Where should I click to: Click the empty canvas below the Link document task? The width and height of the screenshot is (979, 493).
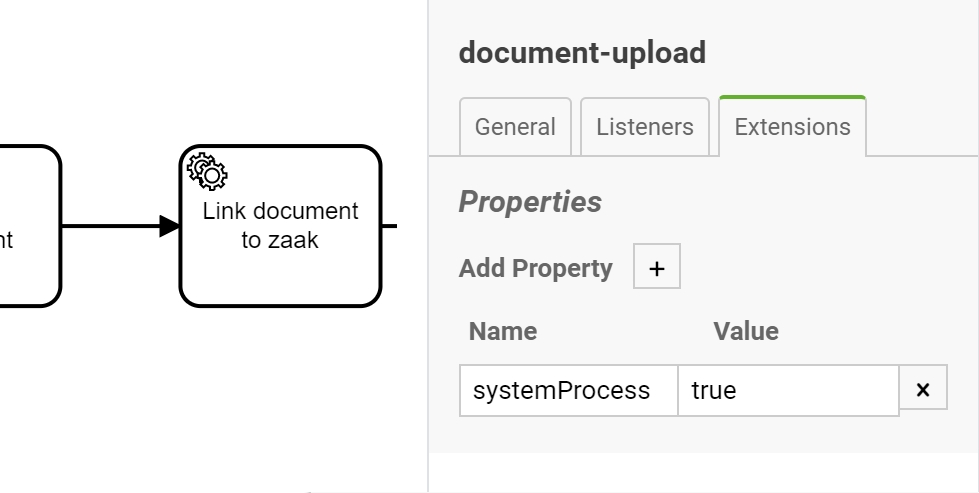[280, 400]
